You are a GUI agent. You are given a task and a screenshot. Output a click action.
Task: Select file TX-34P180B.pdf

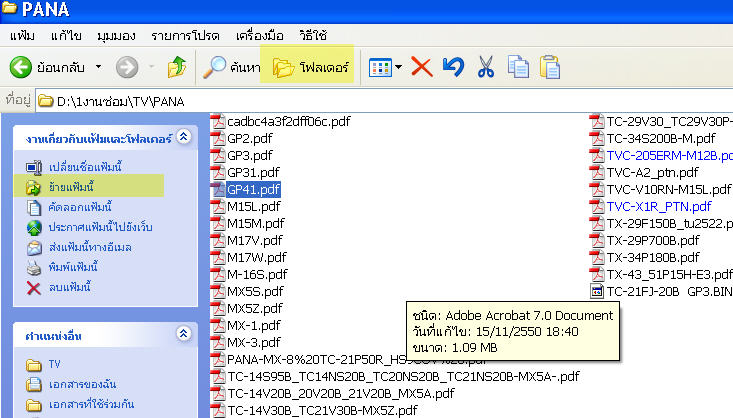click(x=653, y=257)
